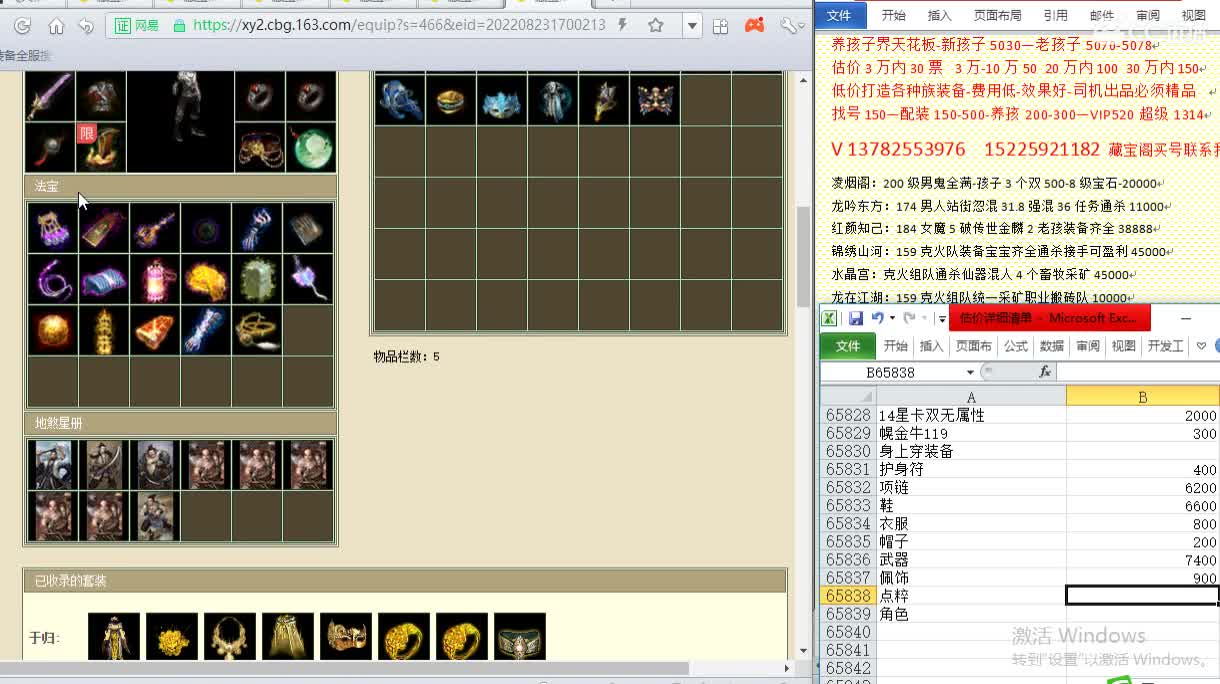The image size is (1220, 684).
Task: Click the Word line starting 水晶宫
Action: 985,274
